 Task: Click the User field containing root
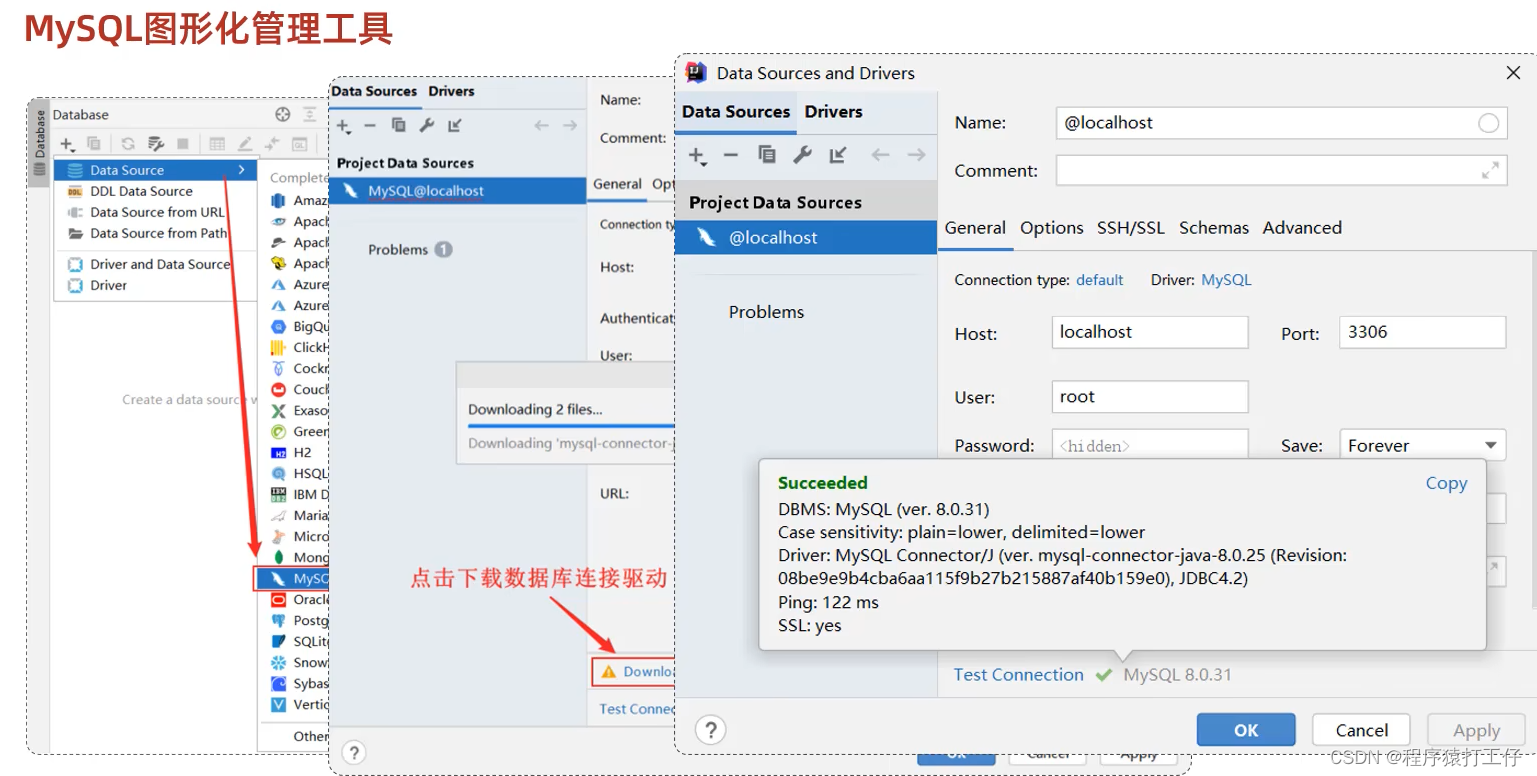click(x=1150, y=397)
